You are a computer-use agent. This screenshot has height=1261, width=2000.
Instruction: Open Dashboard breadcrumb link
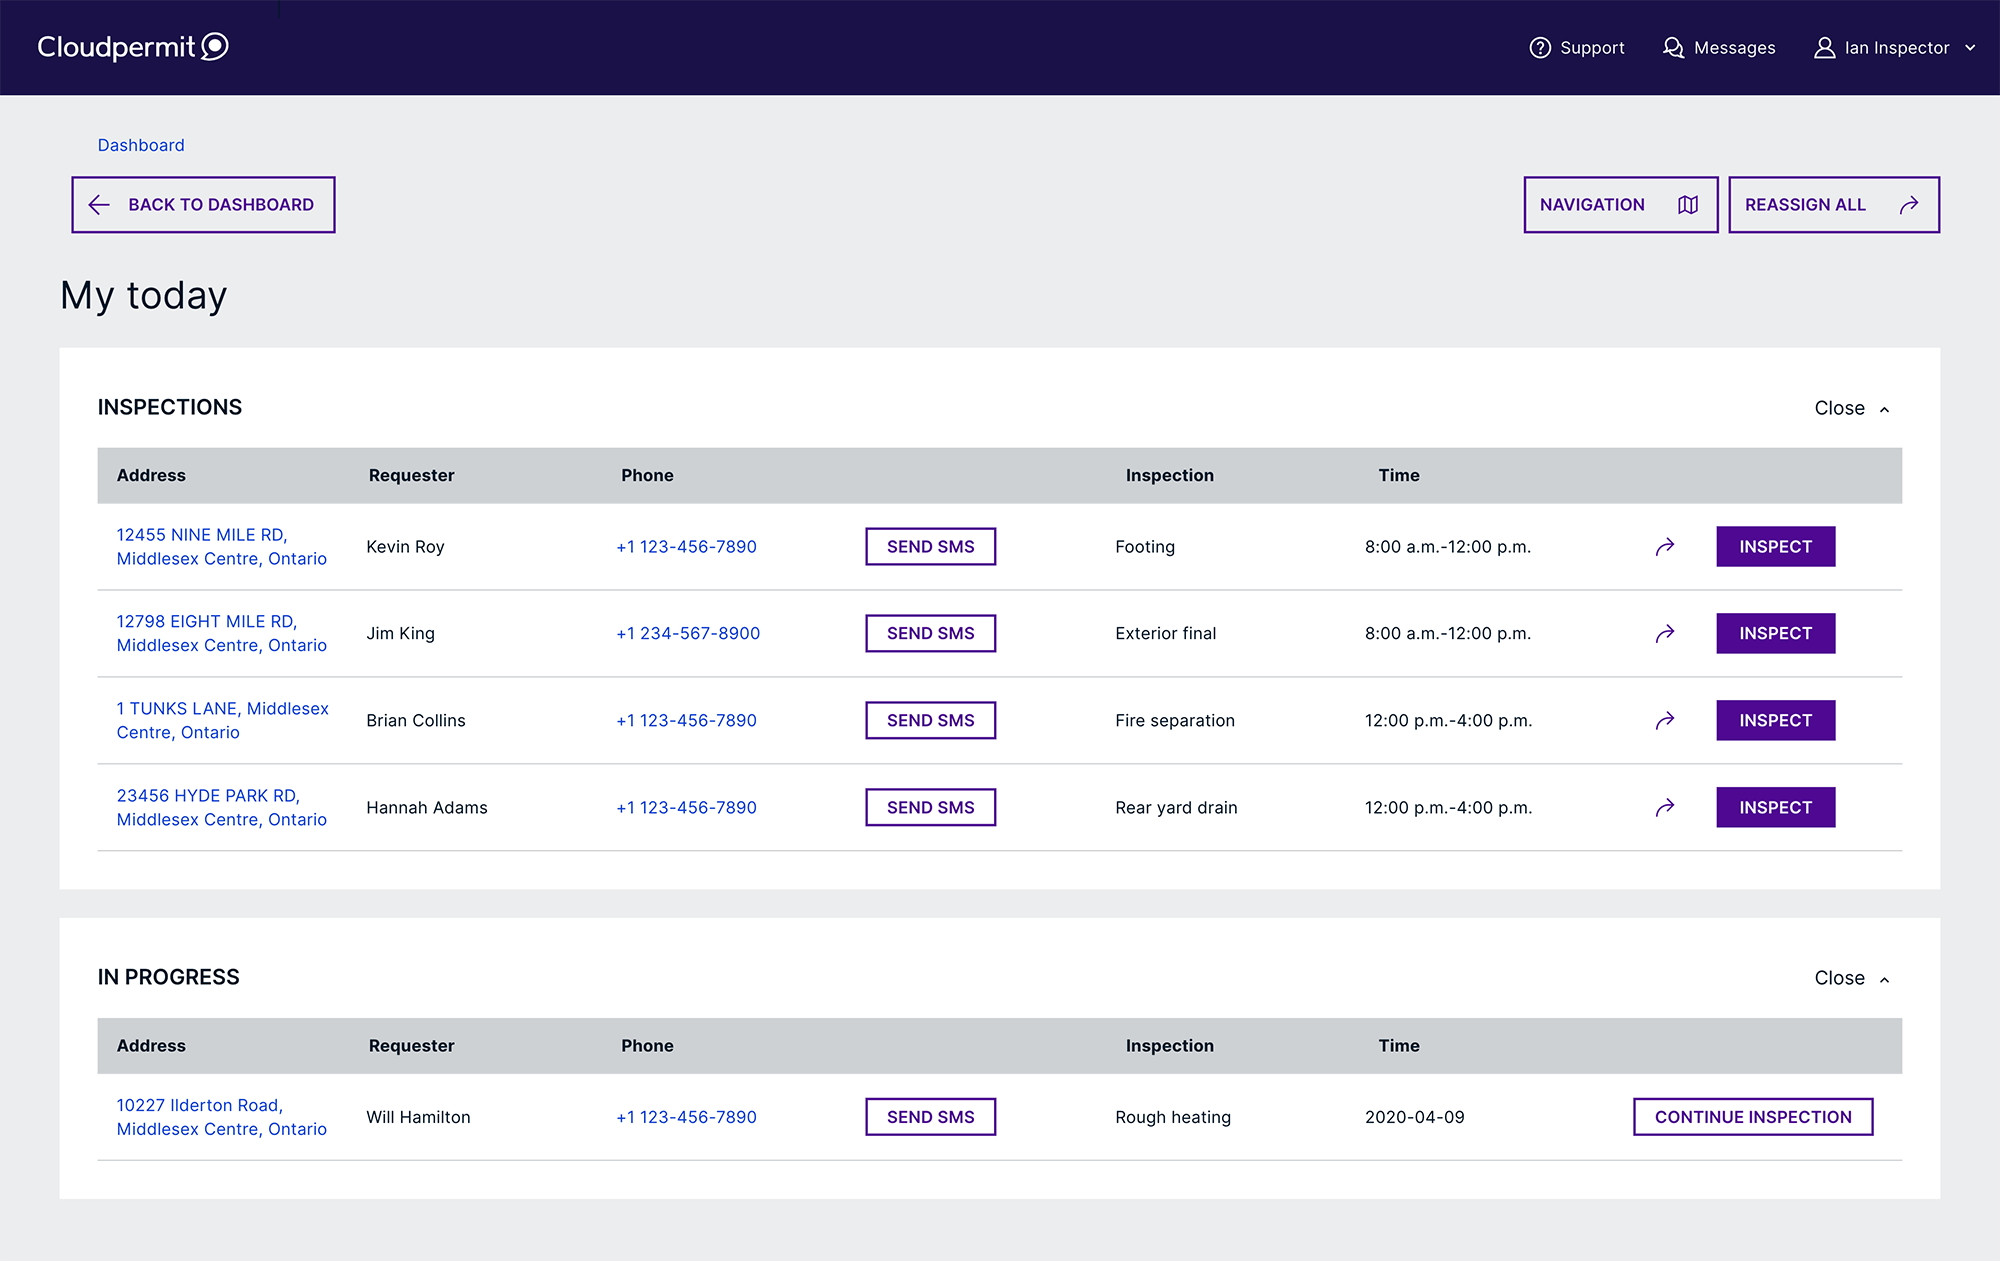(141, 145)
